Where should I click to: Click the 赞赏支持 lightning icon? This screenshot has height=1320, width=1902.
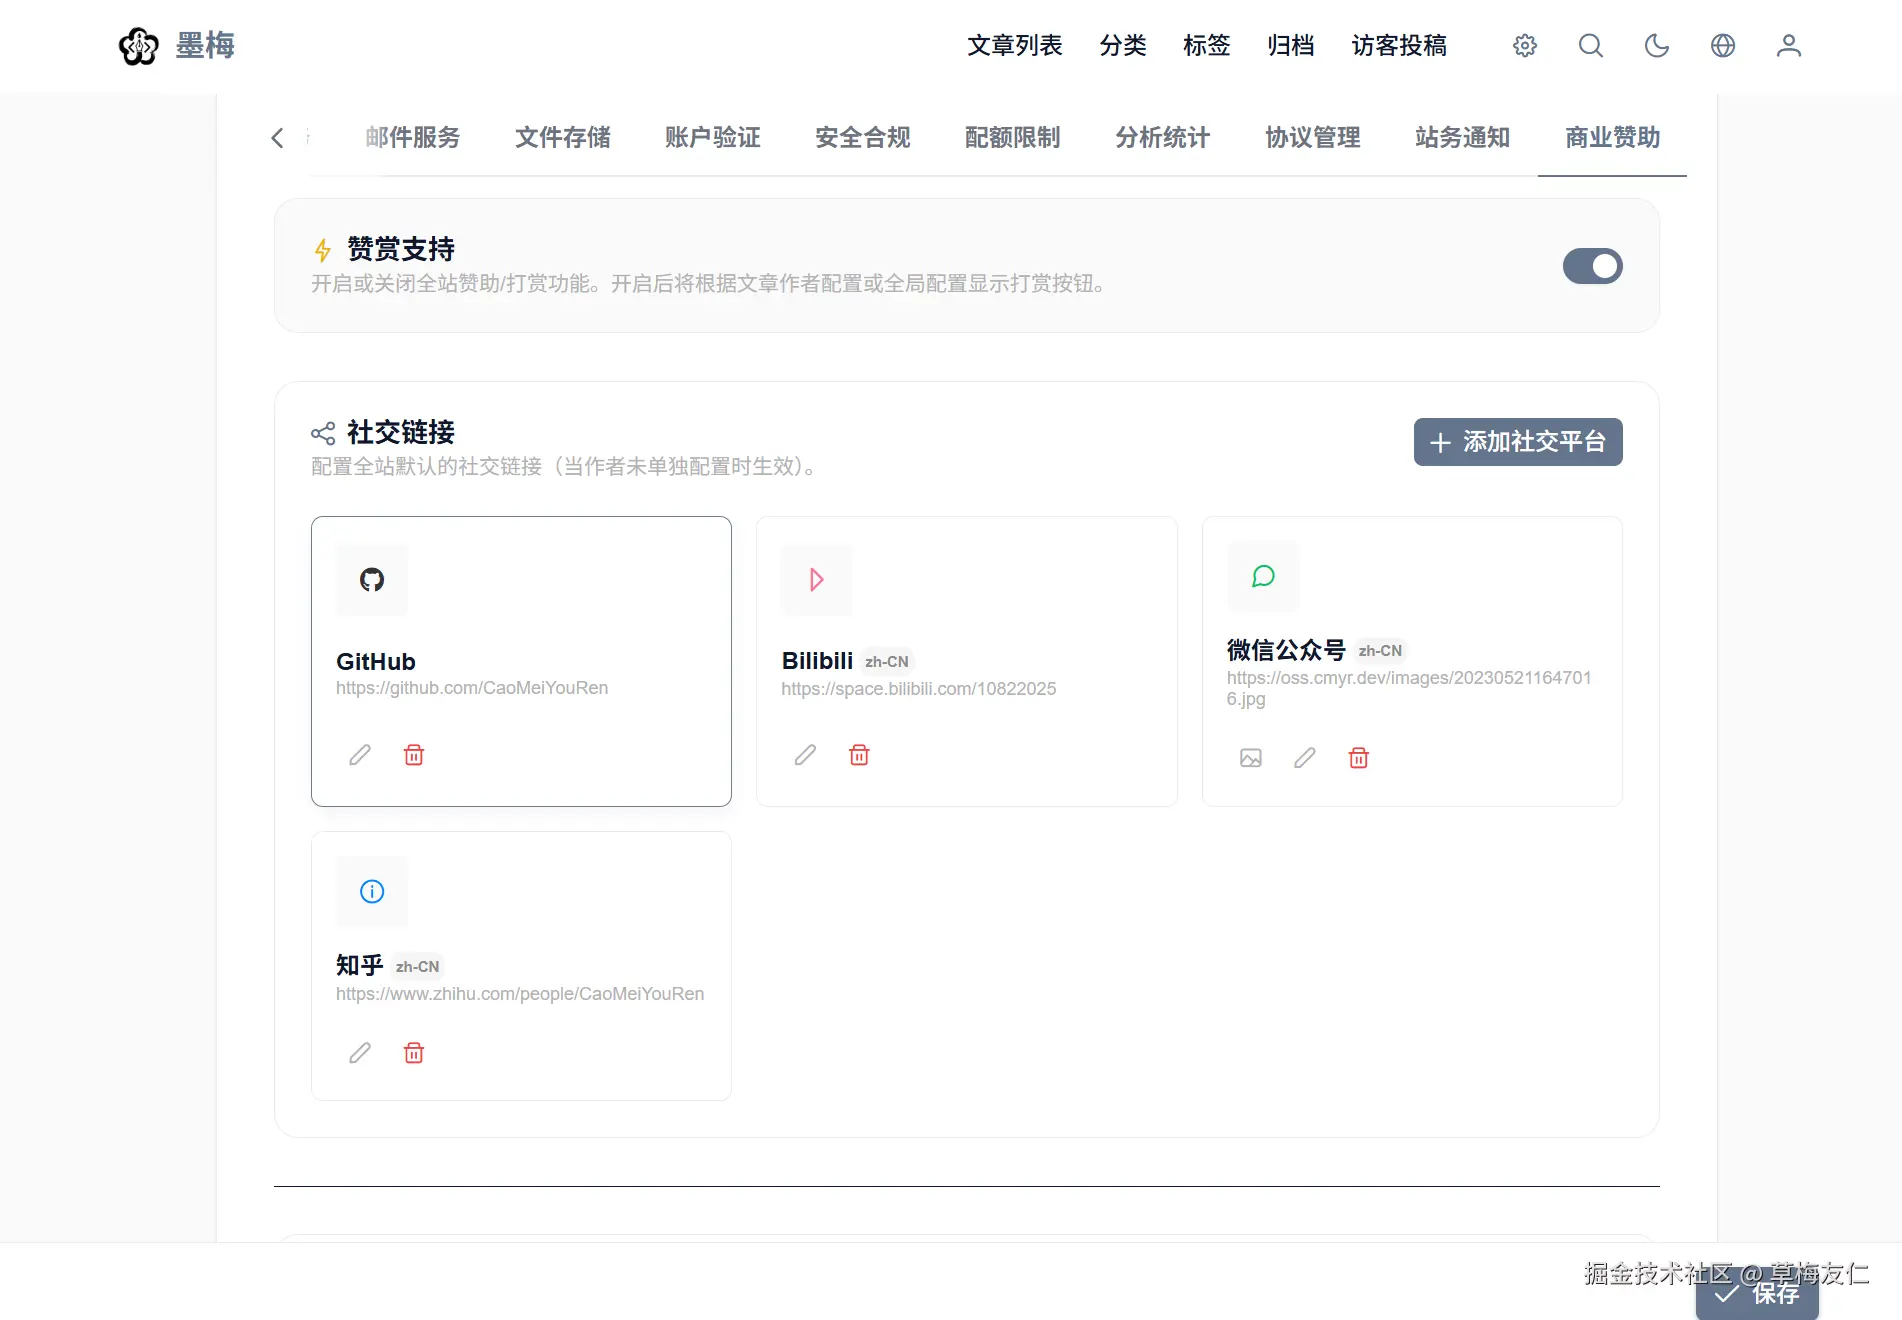click(x=323, y=250)
